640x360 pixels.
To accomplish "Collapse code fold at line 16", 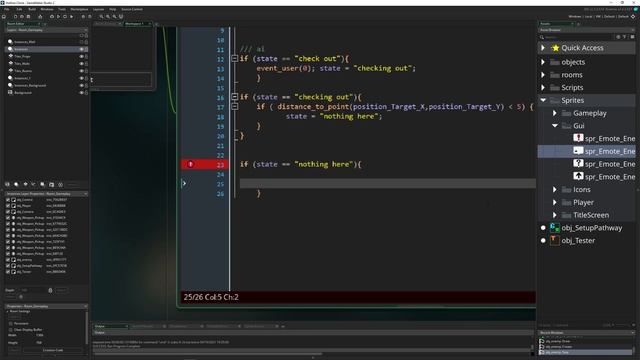I will point(235,97).
